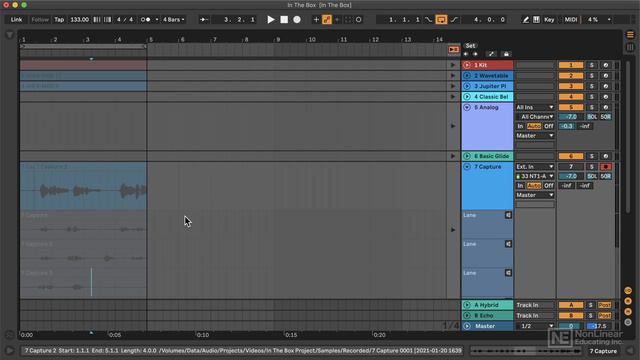Jump to Next Locator arrow
The image size is (640, 360).
pyautogui.click(x=475, y=54)
